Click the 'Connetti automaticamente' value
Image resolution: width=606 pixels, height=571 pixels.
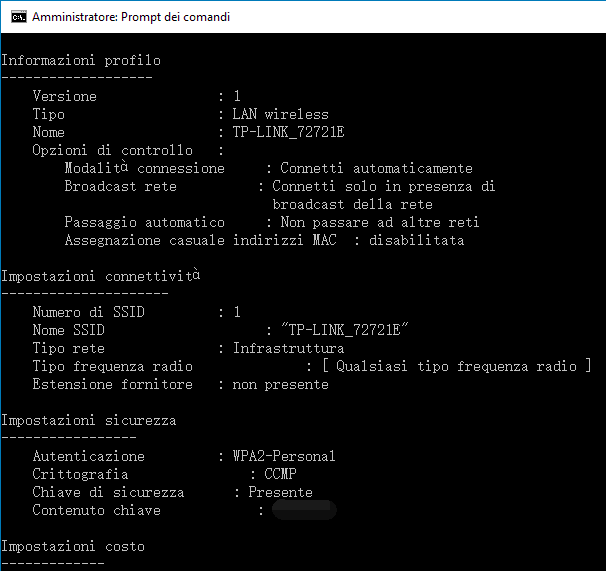click(x=376, y=168)
